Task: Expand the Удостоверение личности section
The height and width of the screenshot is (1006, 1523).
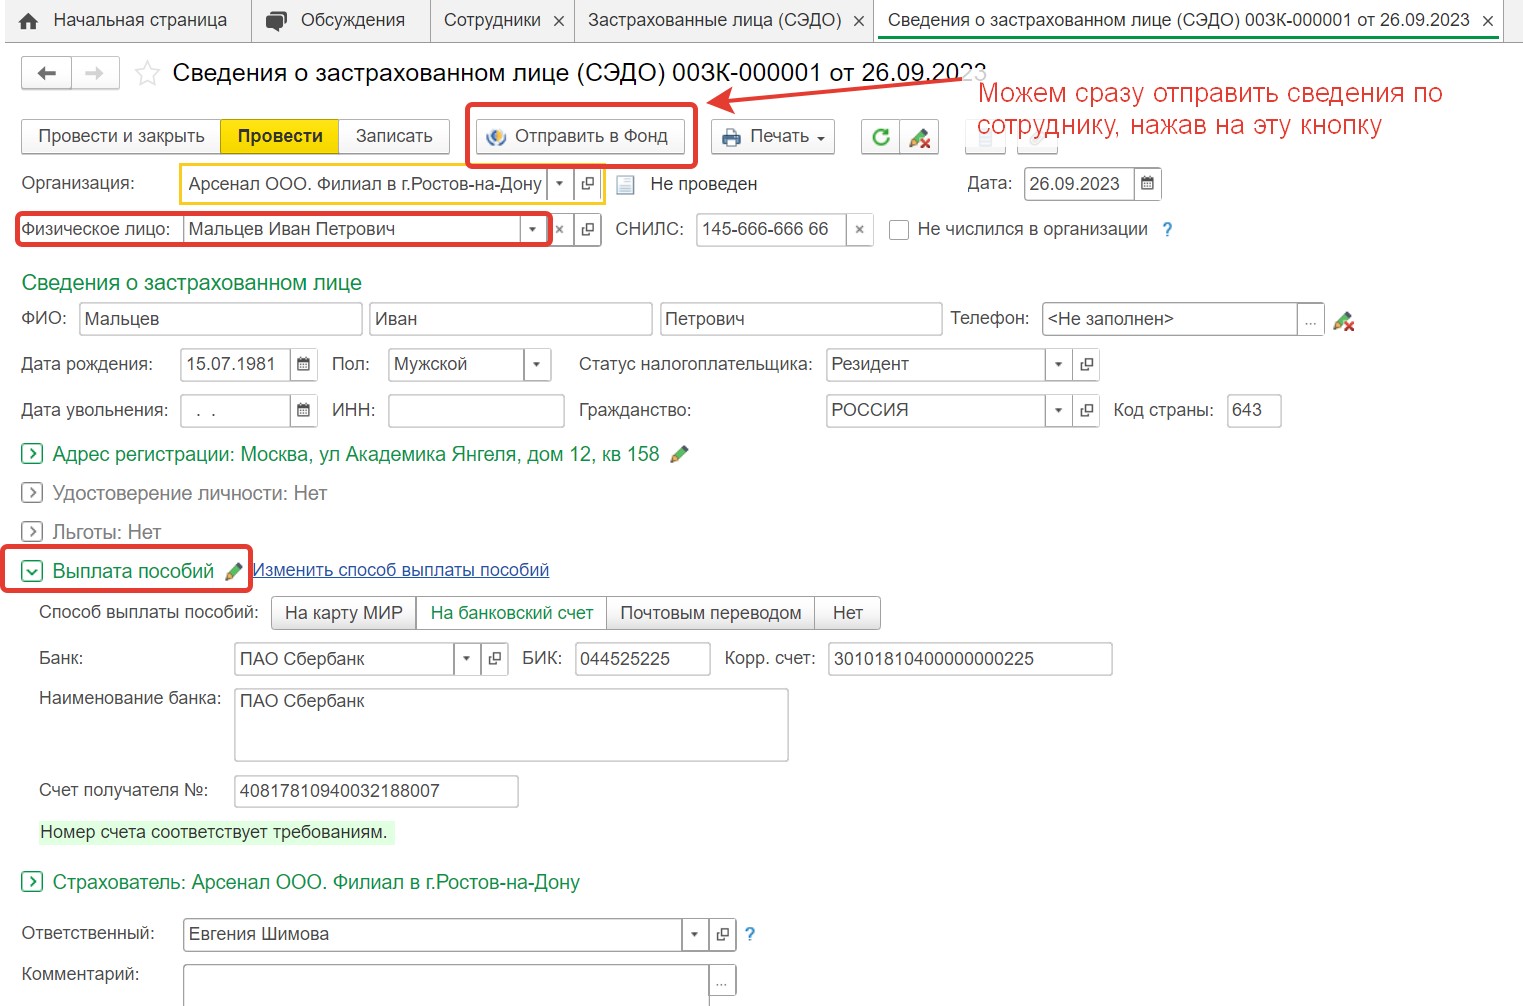Action: (x=32, y=493)
